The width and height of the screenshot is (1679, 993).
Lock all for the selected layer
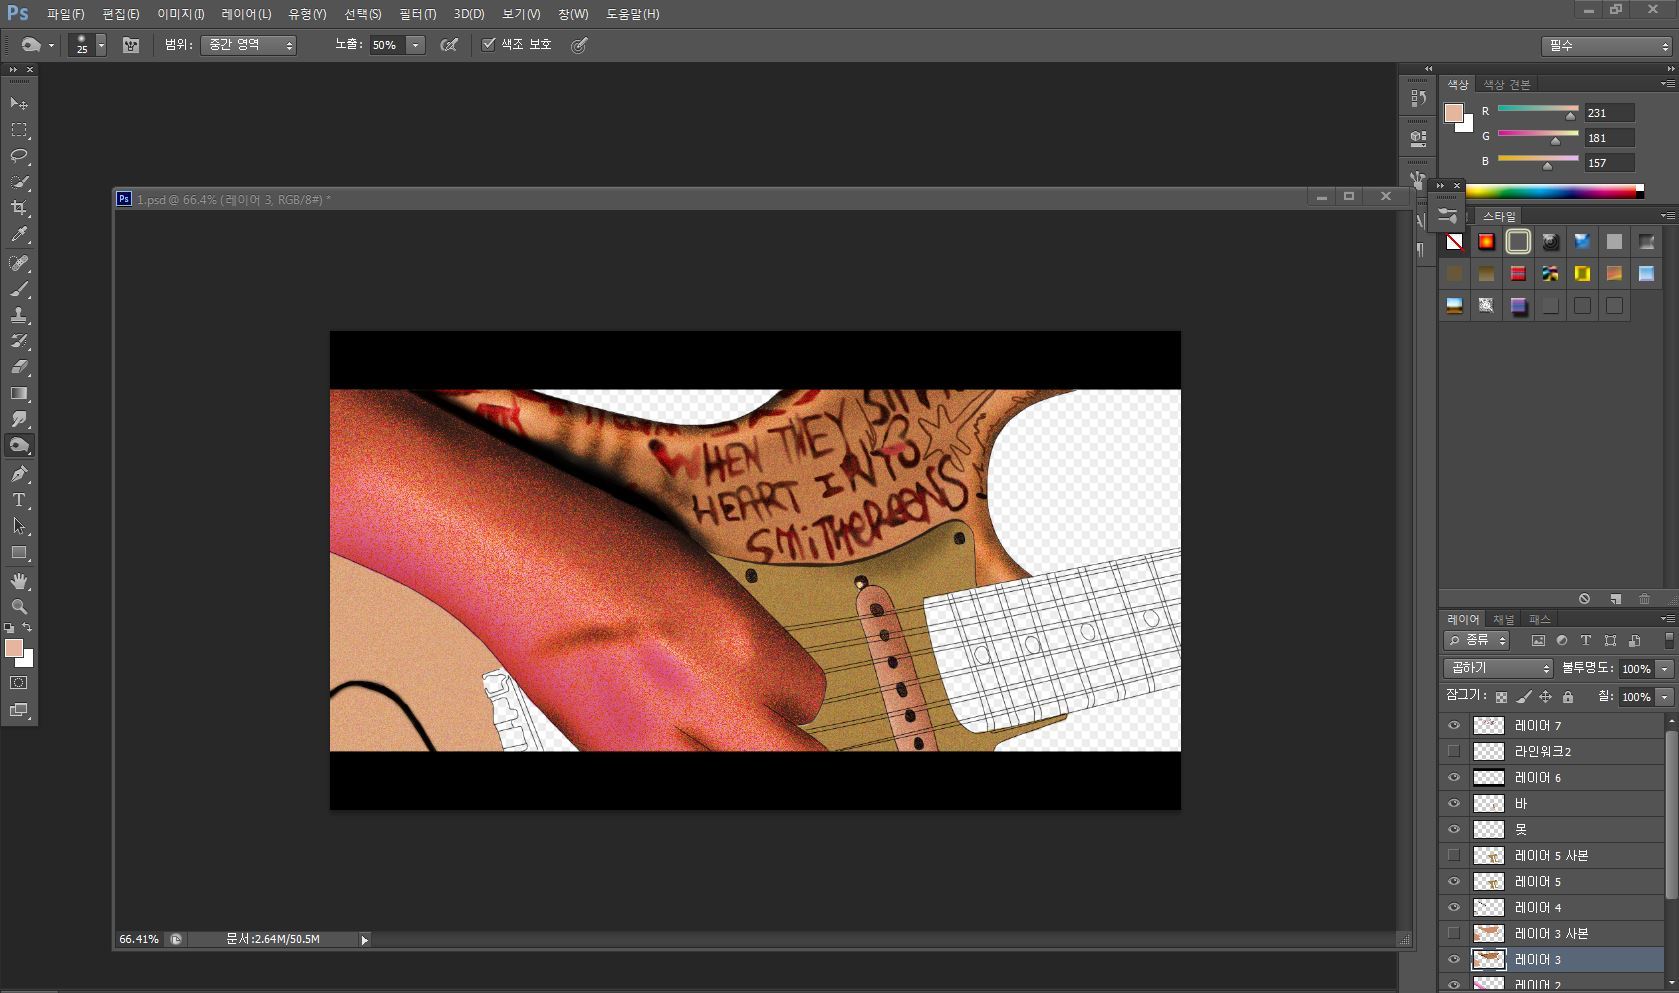pyautogui.click(x=1568, y=697)
